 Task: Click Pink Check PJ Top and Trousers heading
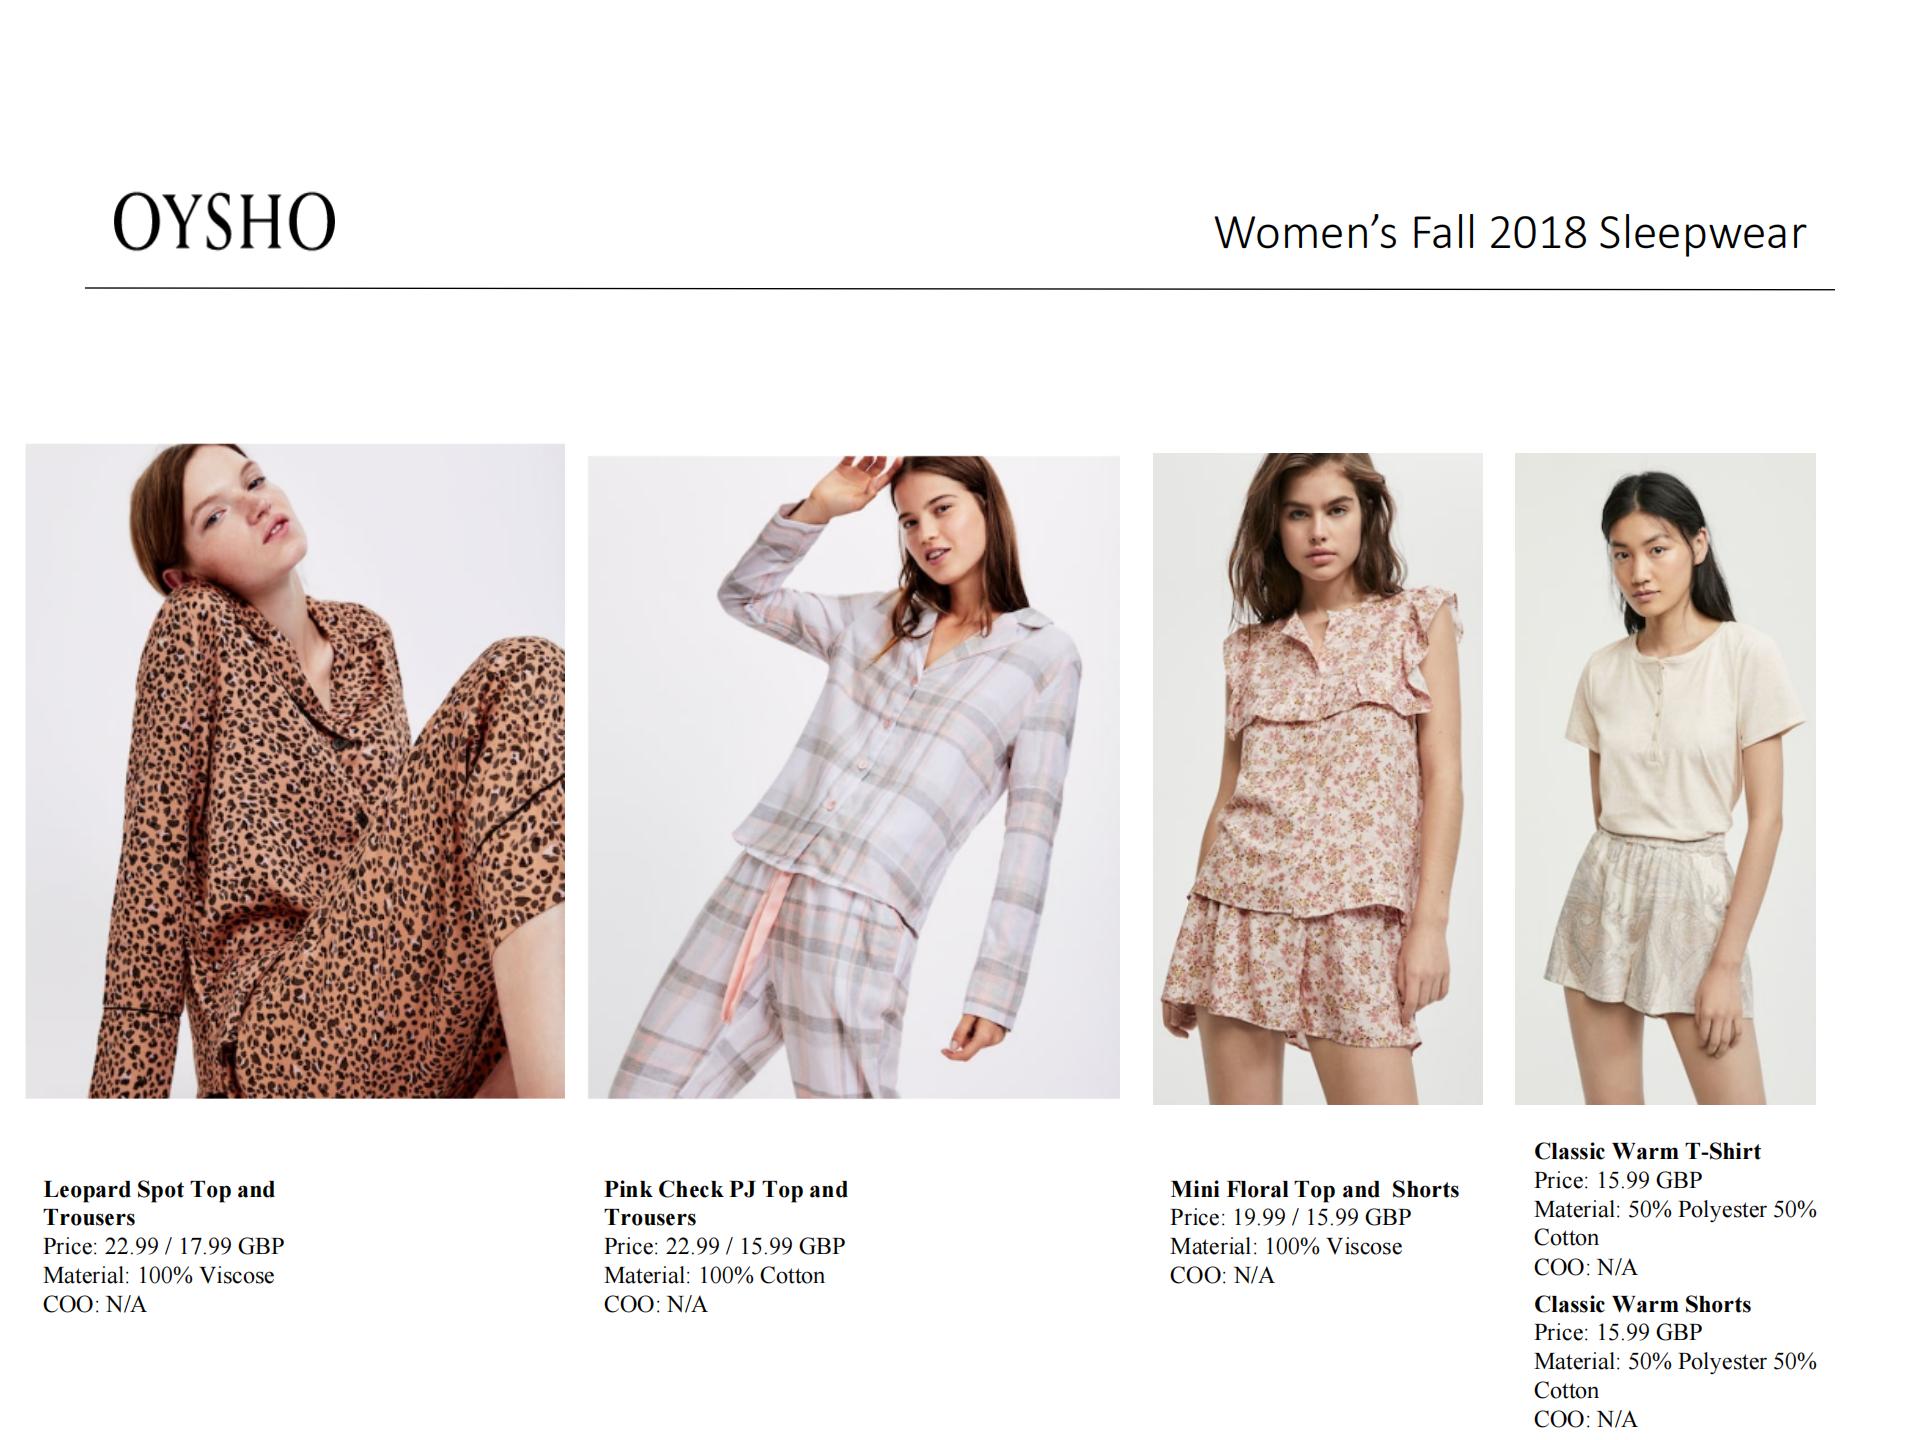(x=726, y=1203)
